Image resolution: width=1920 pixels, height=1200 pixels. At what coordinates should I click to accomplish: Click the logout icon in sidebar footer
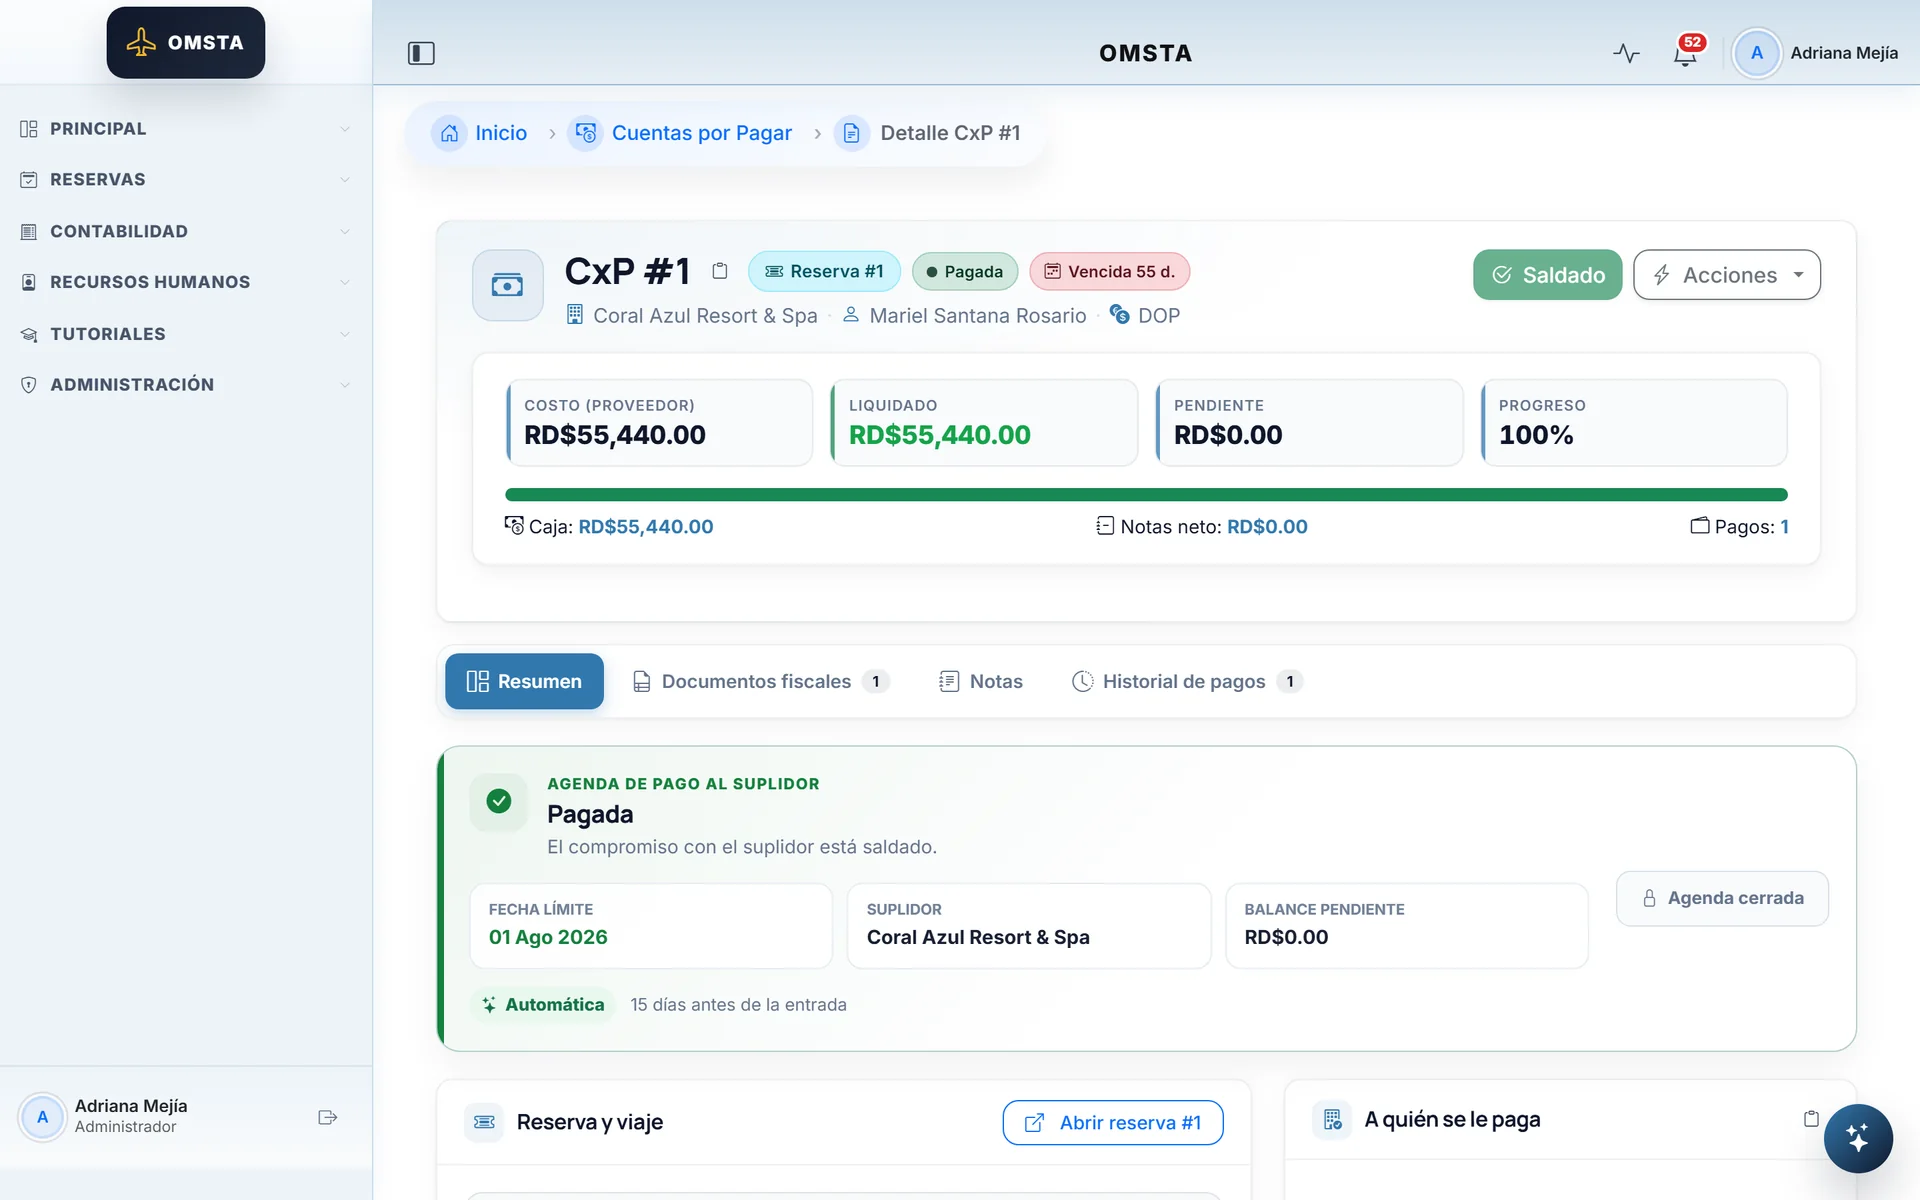pyautogui.click(x=327, y=1117)
